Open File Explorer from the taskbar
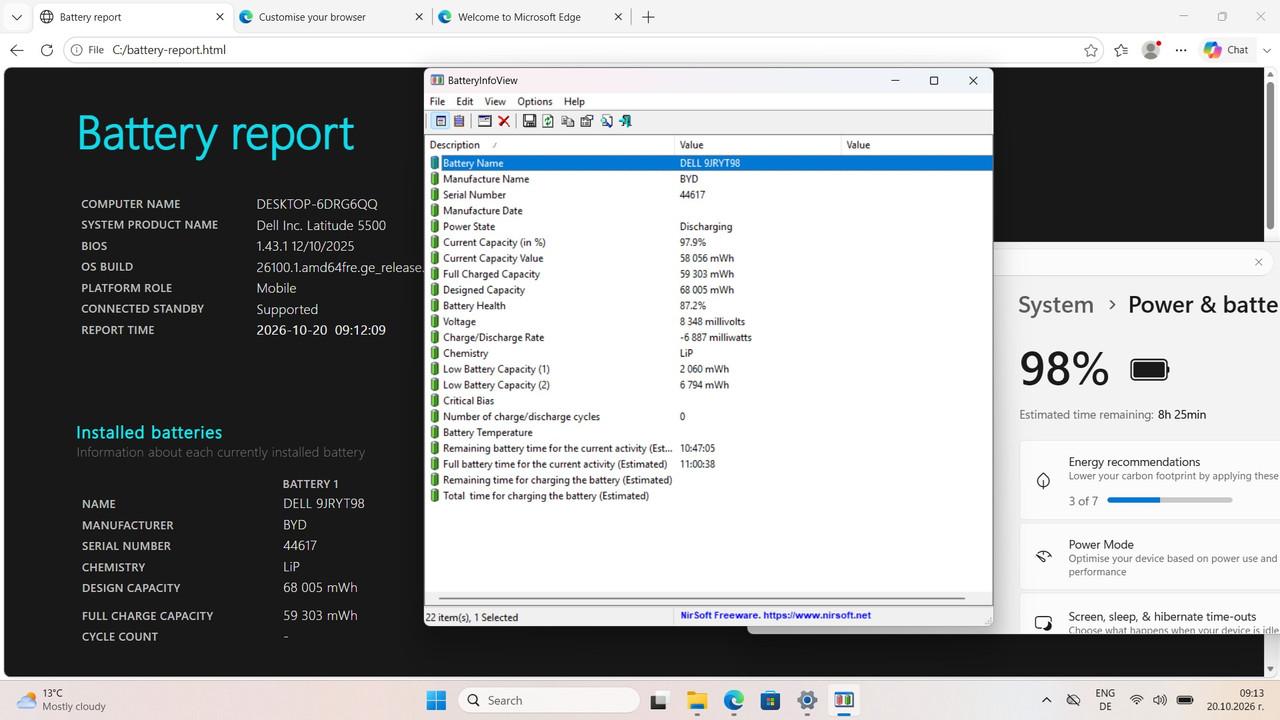The image size is (1280, 720). point(696,700)
